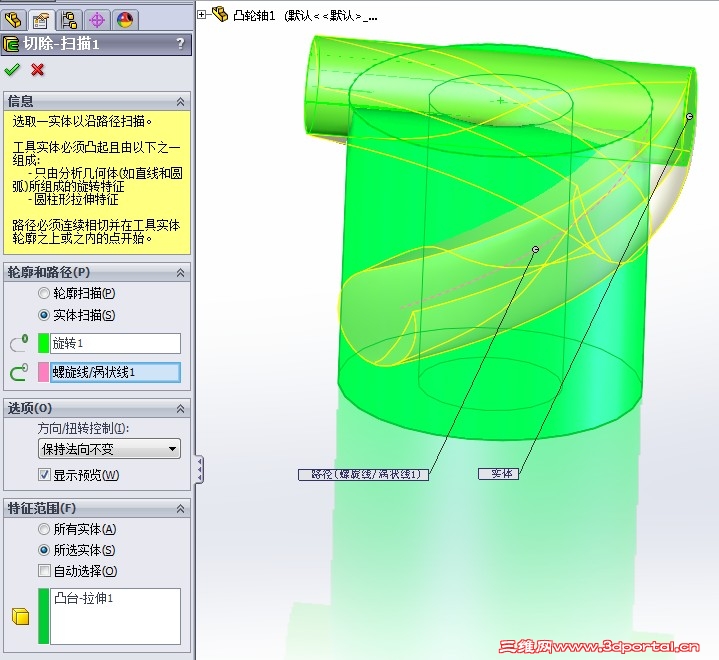Select the 所有实体(A) radio button
719x660 pixels.
(x=44, y=529)
